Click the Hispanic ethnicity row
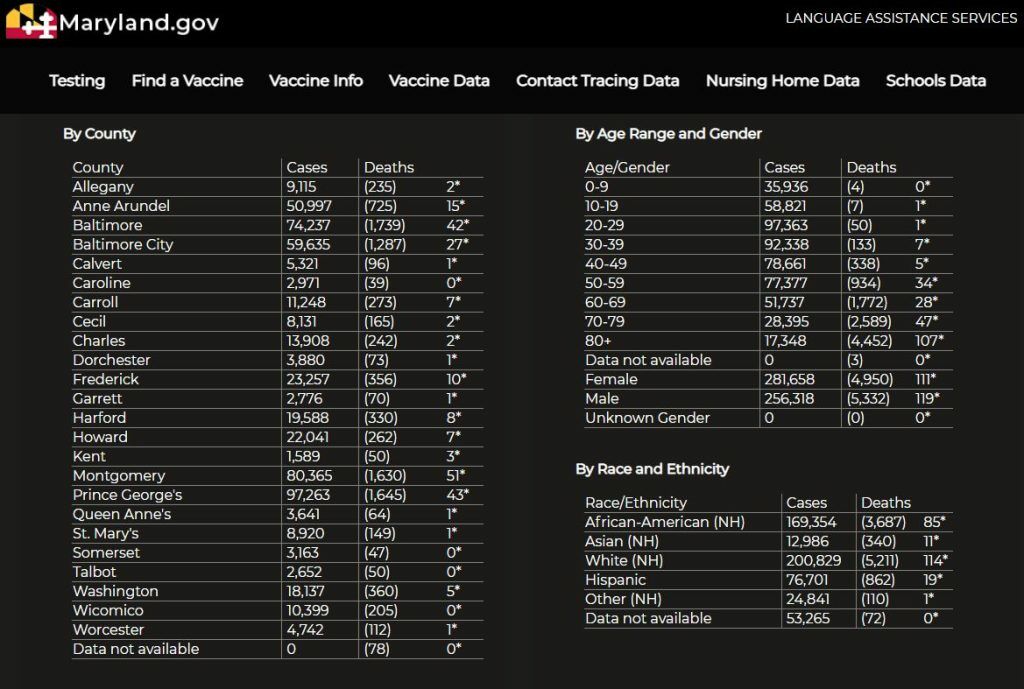The height and width of the screenshot is (689, 1024). point(615,580)
